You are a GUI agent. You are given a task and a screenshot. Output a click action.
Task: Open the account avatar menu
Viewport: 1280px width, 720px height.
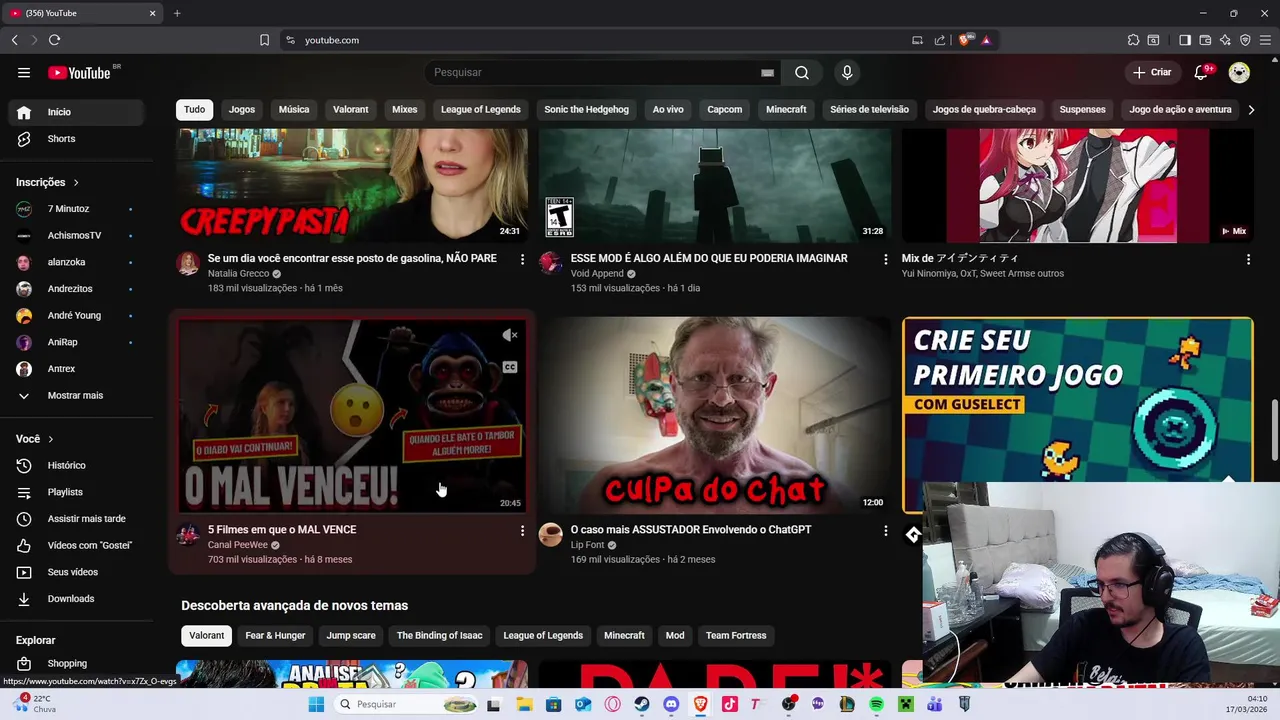coord(1239,72)
